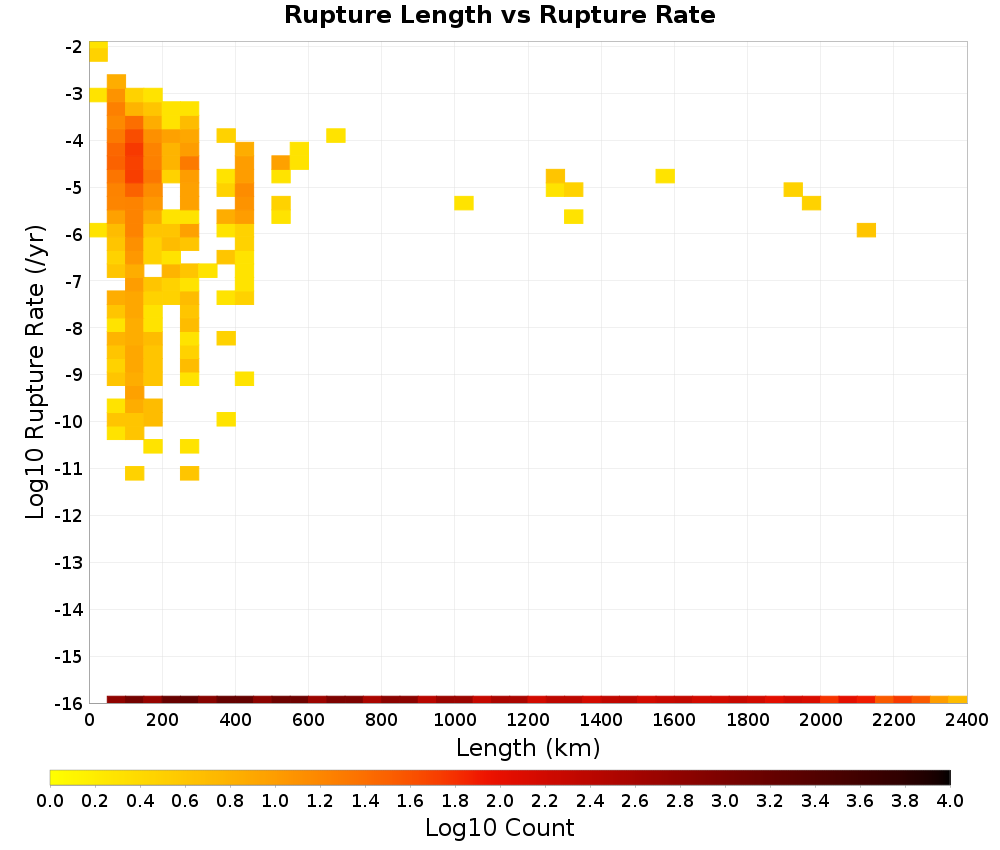Click the y-axis tick label "-12"
This screenshot has height=850, width=1000.
click(69, 516)
